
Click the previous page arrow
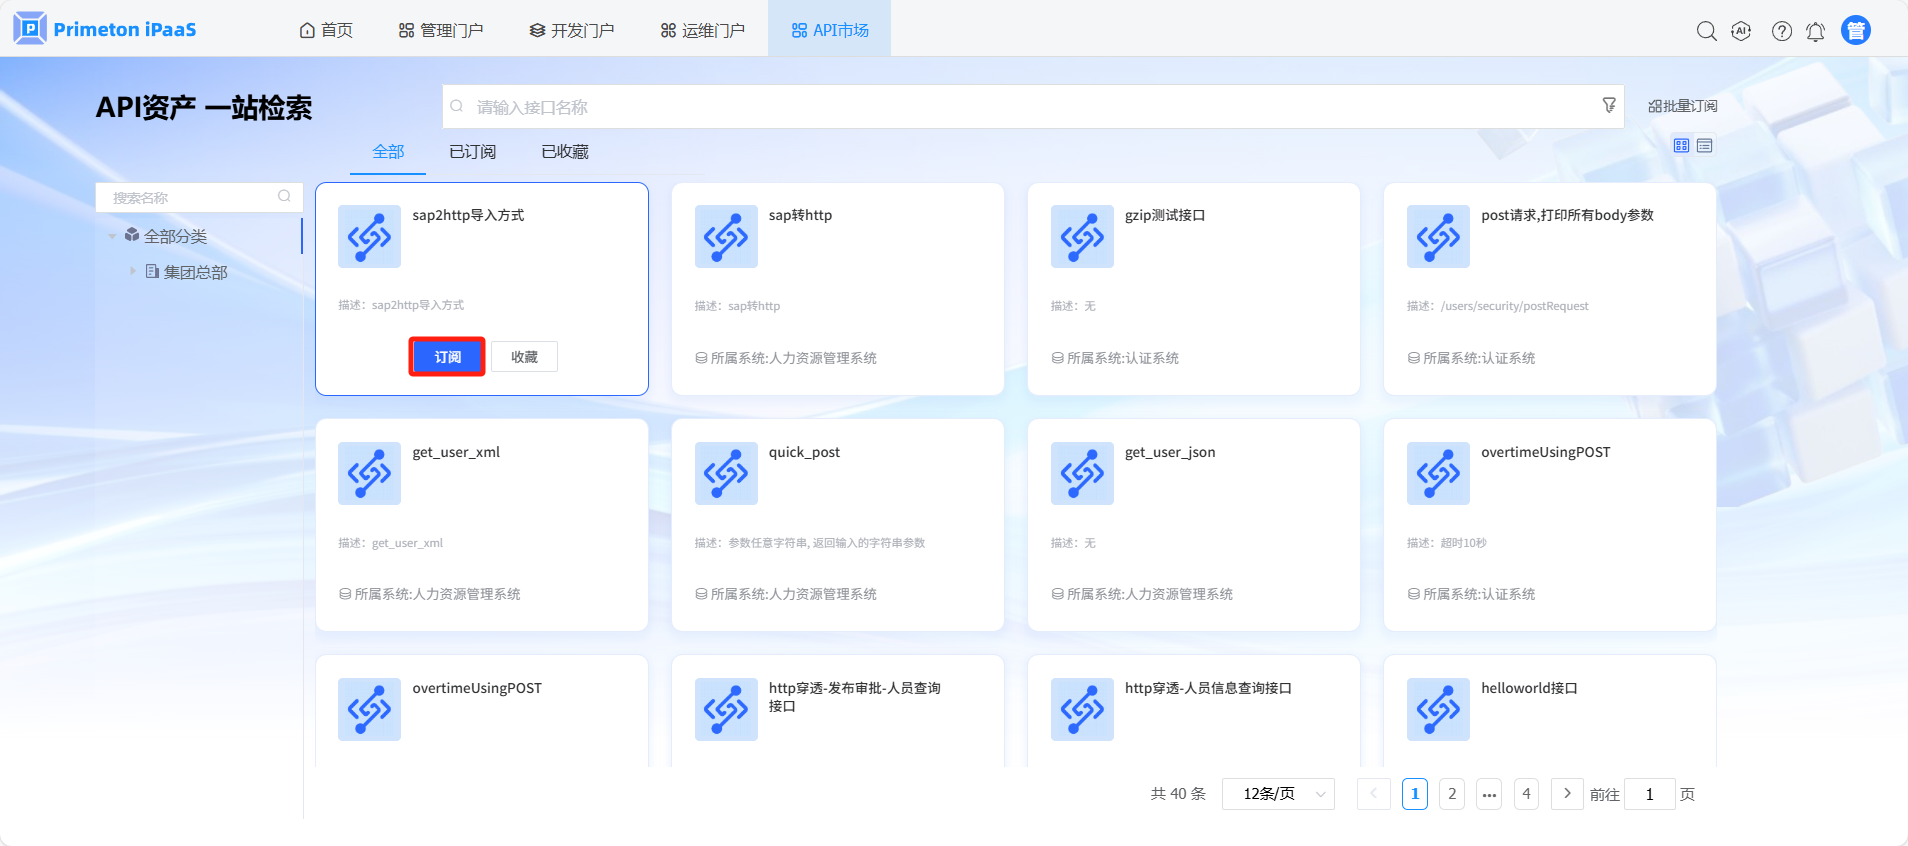[1374, 794]
